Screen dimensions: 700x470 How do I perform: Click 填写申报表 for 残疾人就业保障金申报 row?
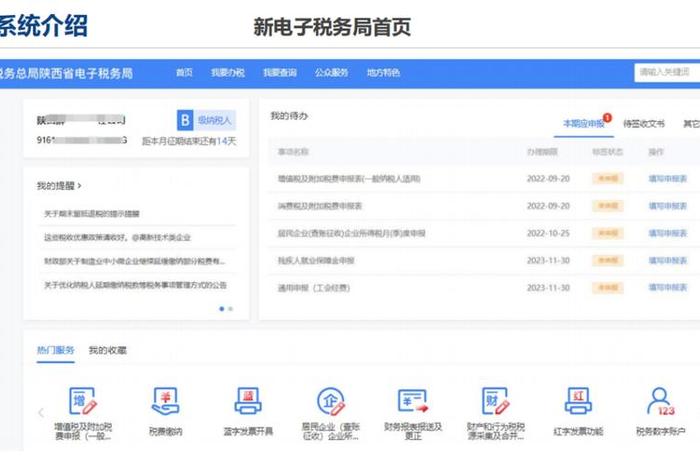667,260
